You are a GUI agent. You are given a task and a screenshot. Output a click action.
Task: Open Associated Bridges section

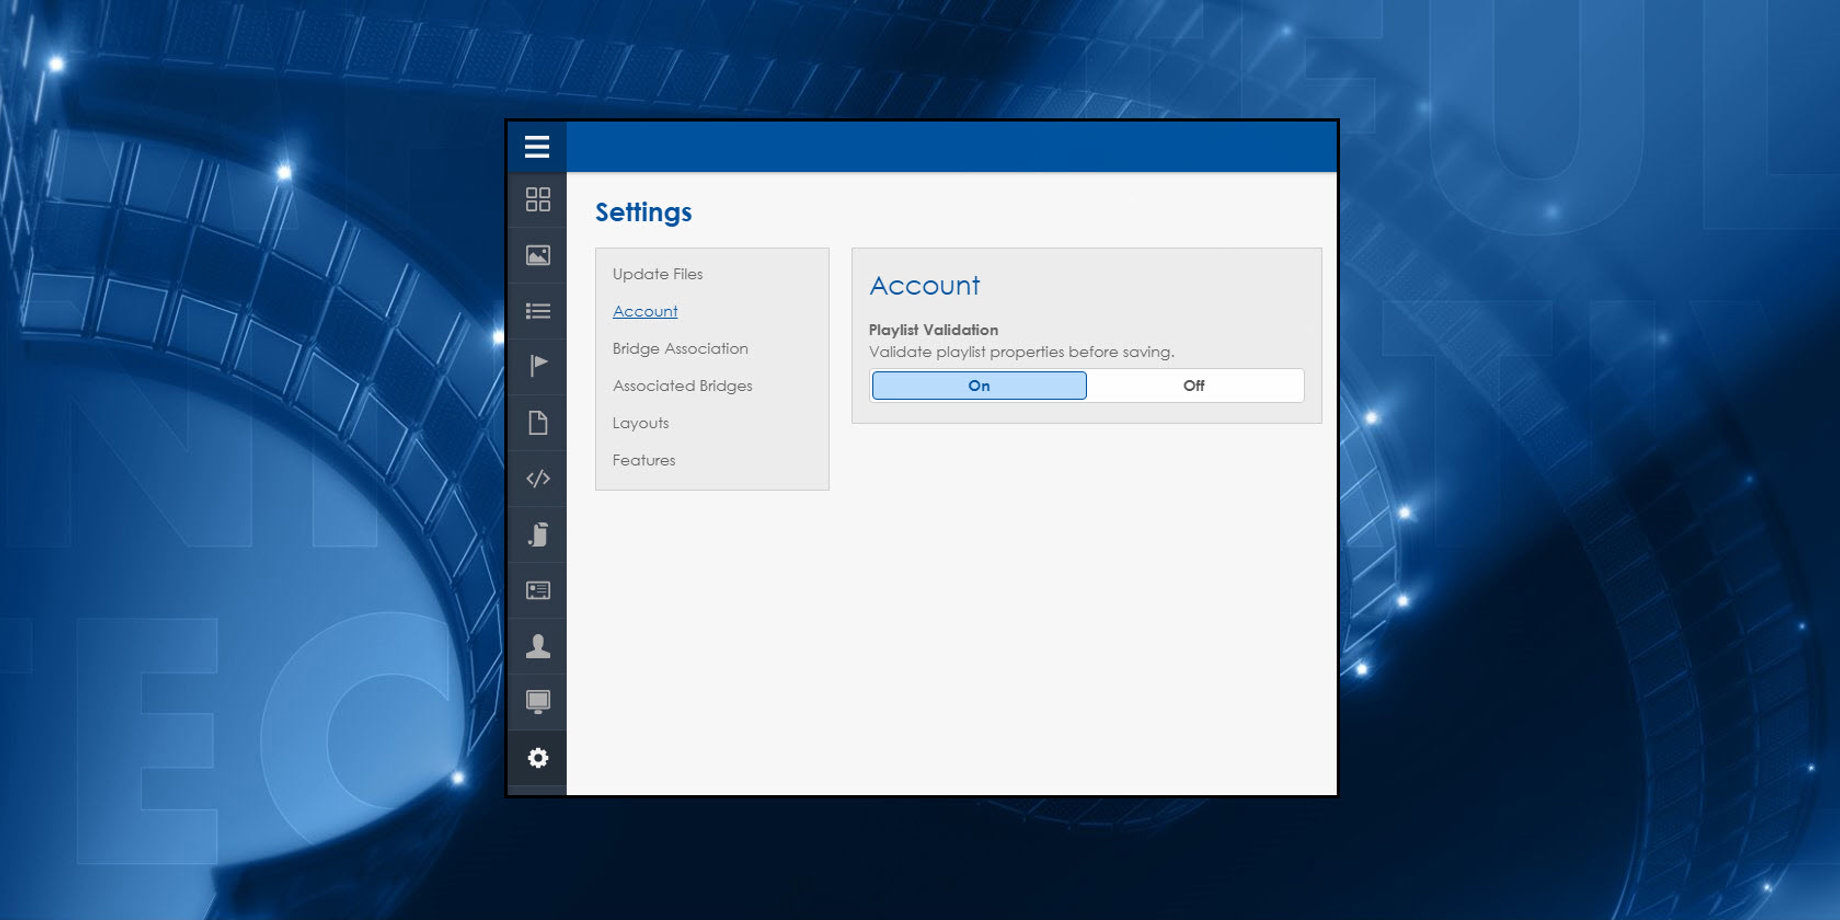tap(682, 386)
